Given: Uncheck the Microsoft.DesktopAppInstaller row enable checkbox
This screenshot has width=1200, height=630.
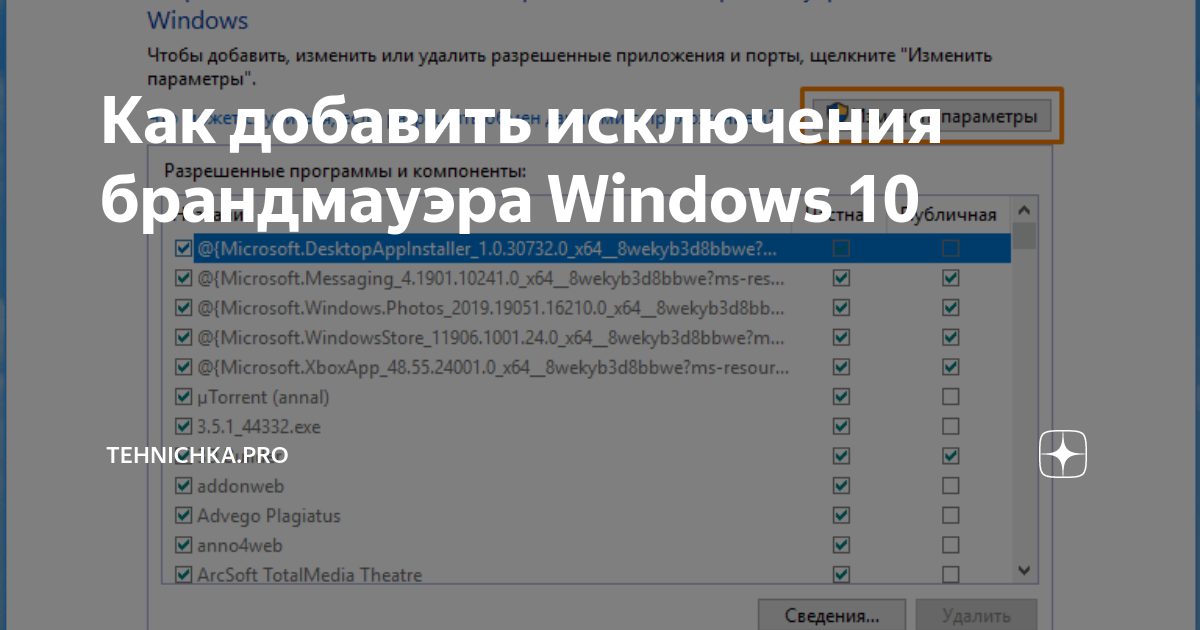Looking at the screenshot, I should coord(183,249).
